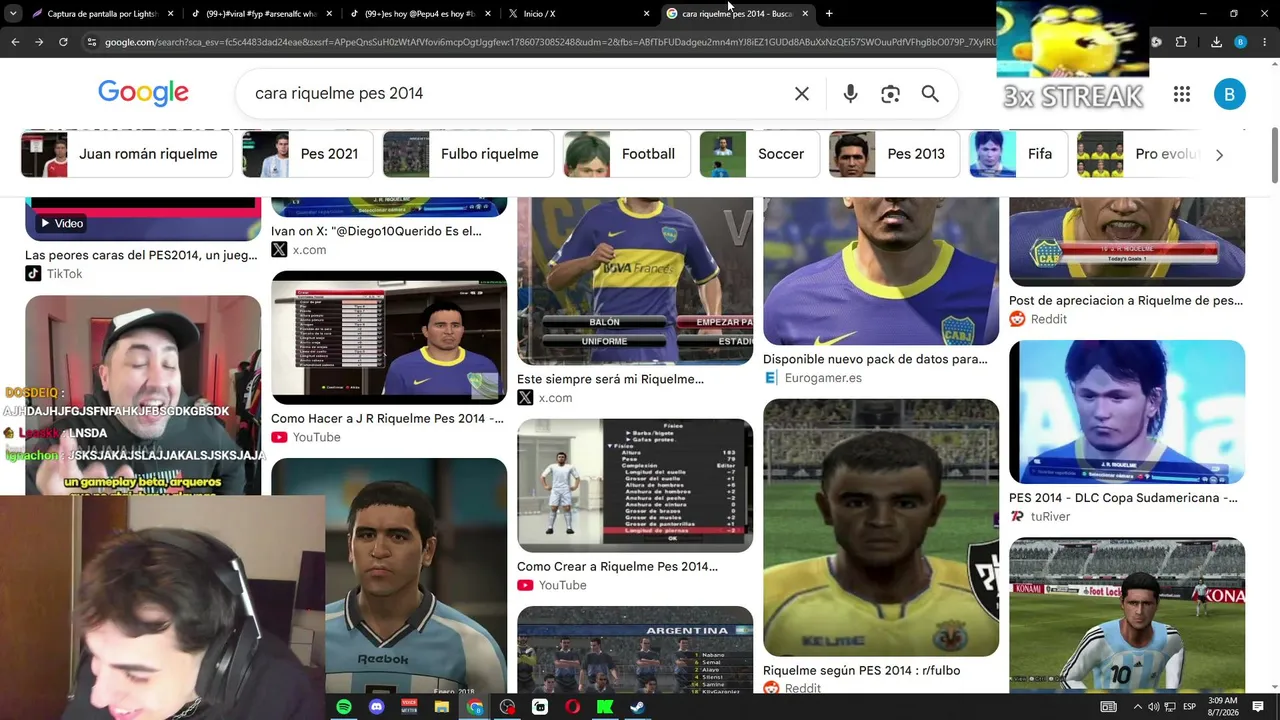Switch to Chrome in the taskbar

[x=475, y=707]
